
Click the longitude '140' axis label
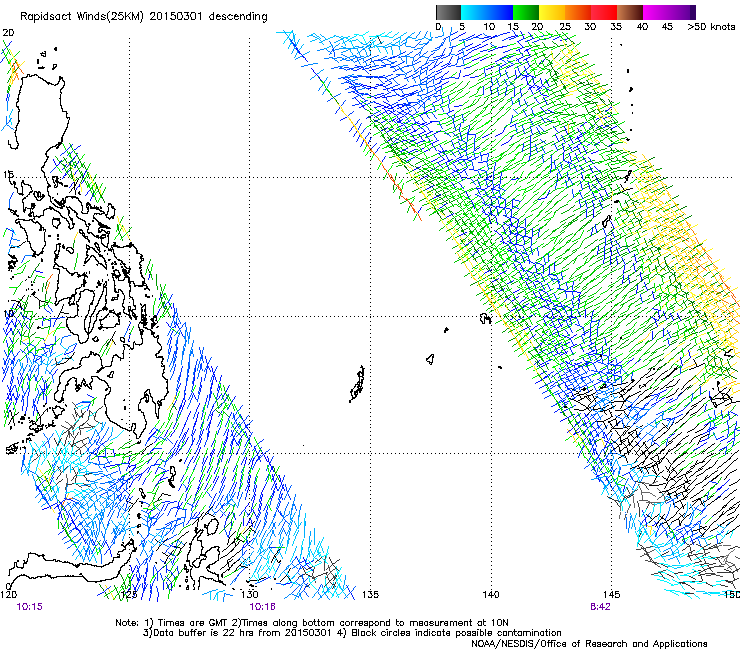(491, 594)
